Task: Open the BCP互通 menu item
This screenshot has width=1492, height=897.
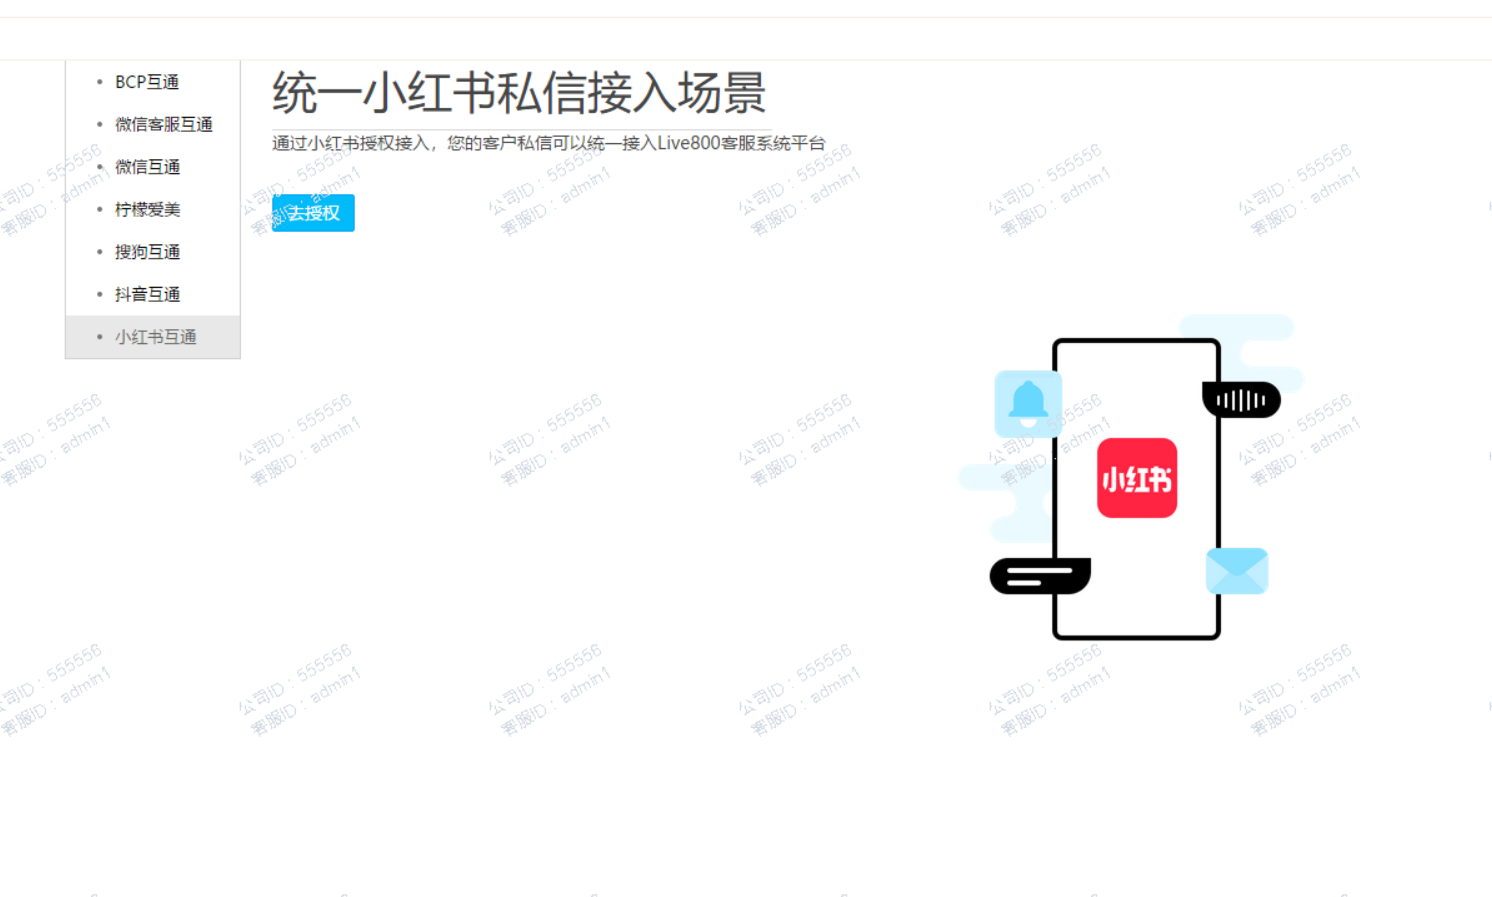Action: 147,82
